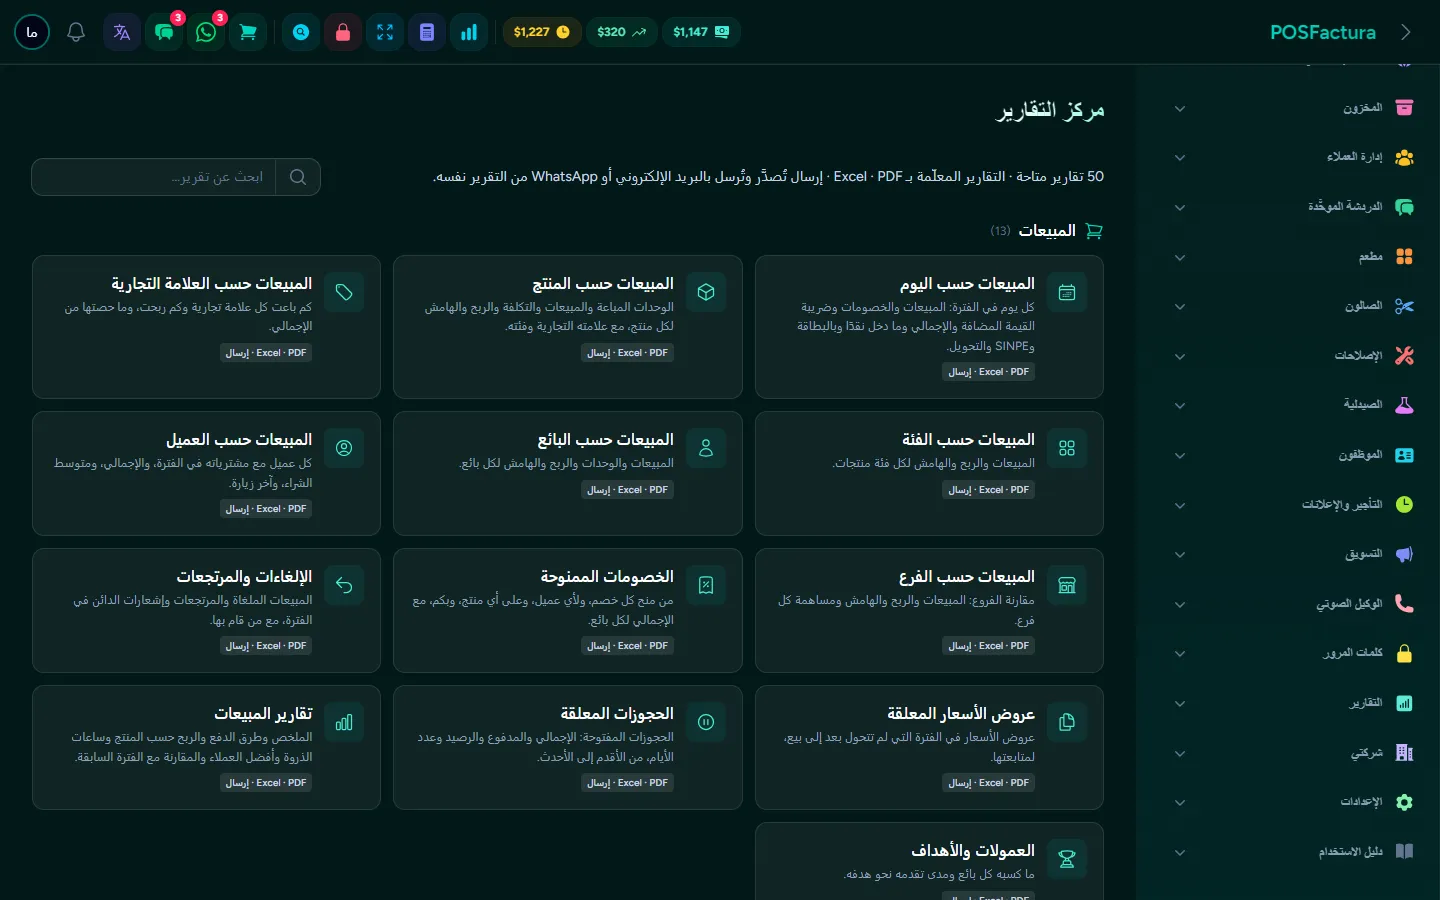Open the bar chart icon in top bar
1440x900 pixels.
click(469, 32)
